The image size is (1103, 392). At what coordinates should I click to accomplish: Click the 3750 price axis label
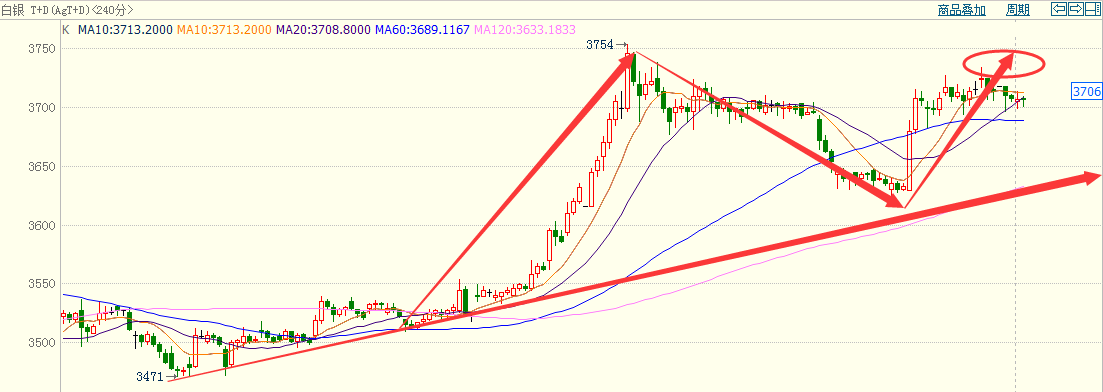coord(41,49)
